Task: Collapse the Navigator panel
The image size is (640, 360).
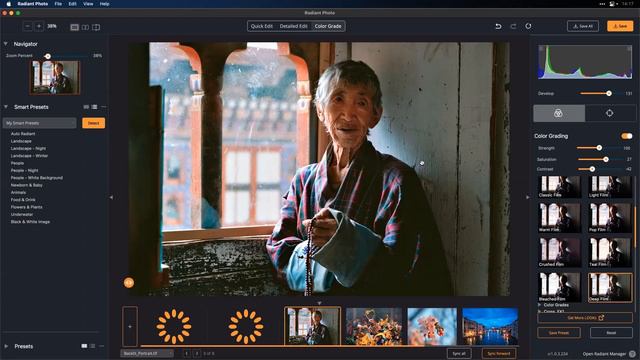Action: coord(6,44)
